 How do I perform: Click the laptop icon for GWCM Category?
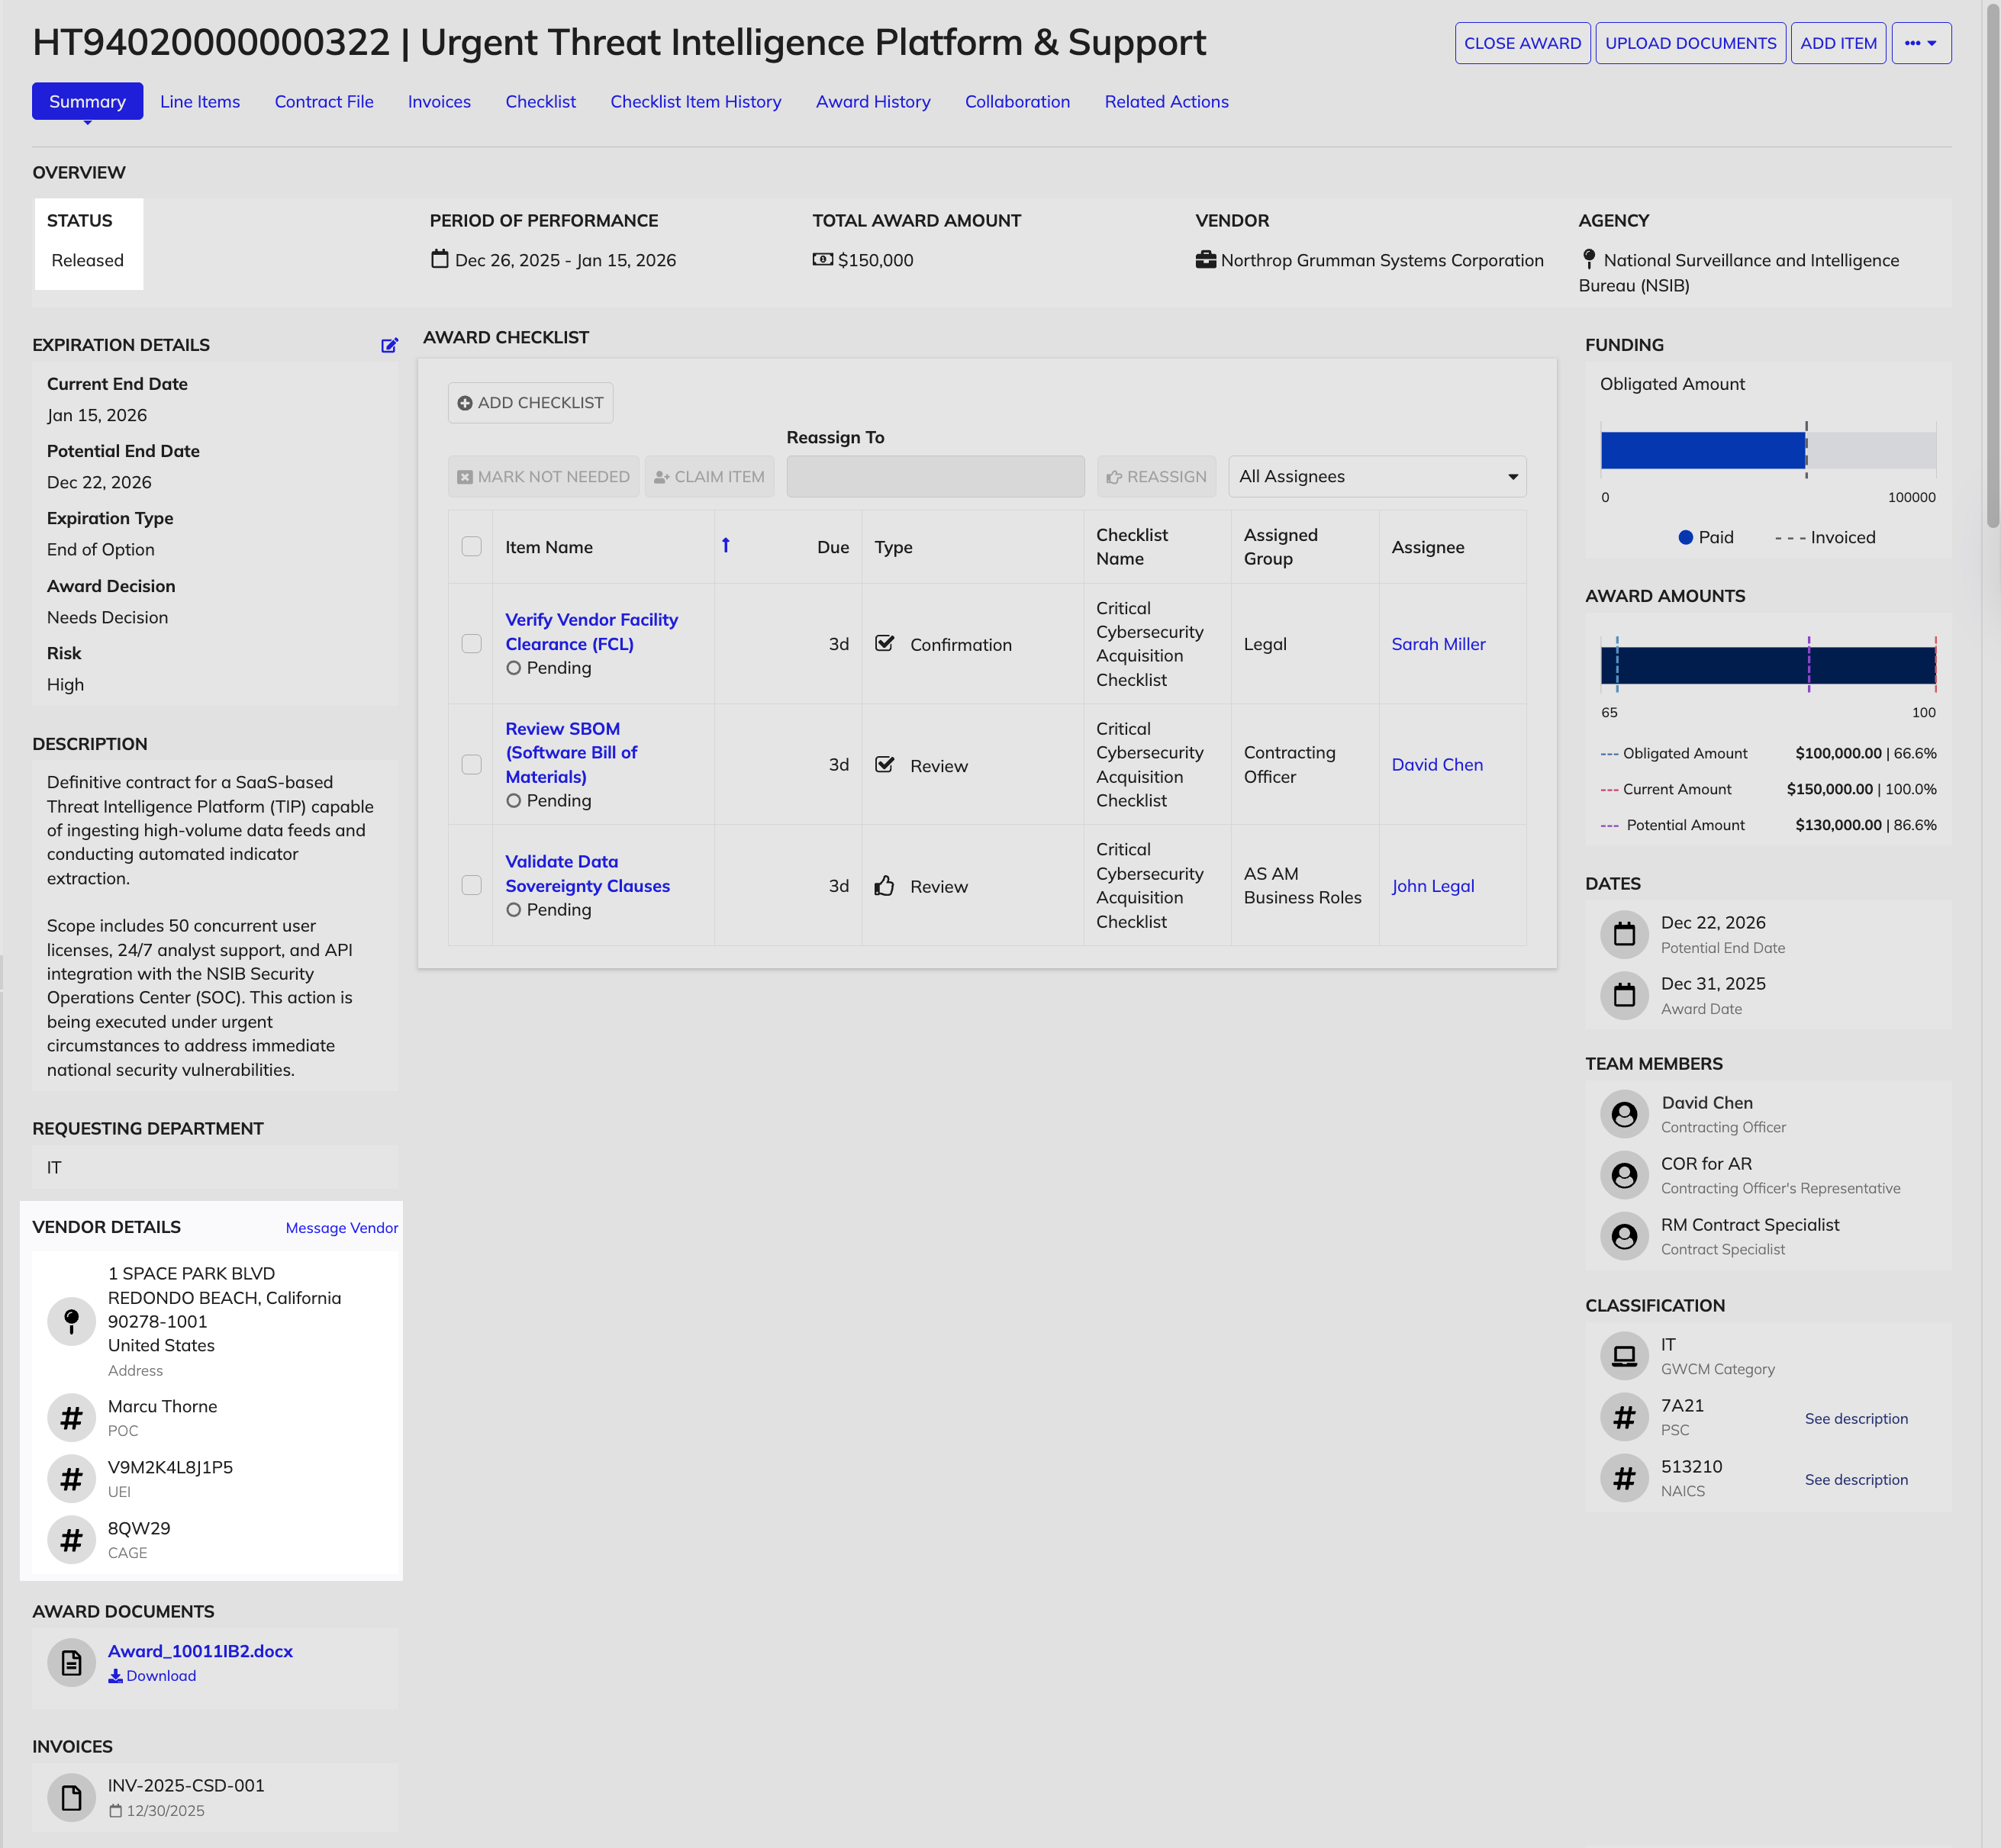(1624, 1356)
